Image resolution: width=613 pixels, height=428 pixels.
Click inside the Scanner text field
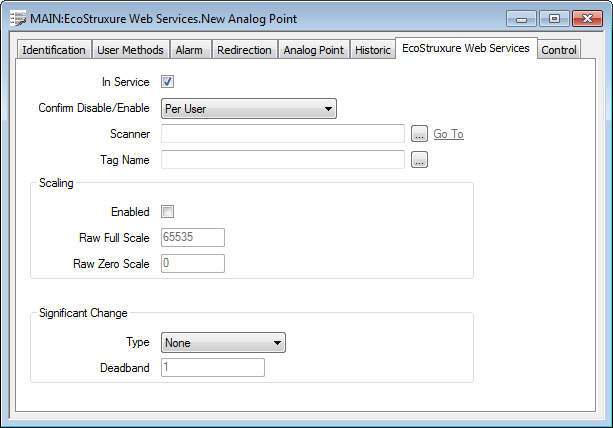click(x=282, y=134)
